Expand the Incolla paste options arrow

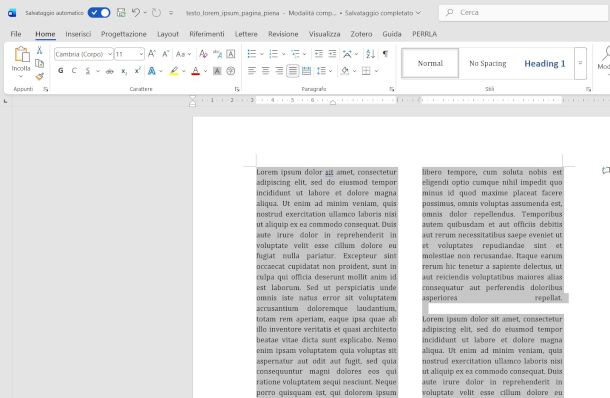21,76
